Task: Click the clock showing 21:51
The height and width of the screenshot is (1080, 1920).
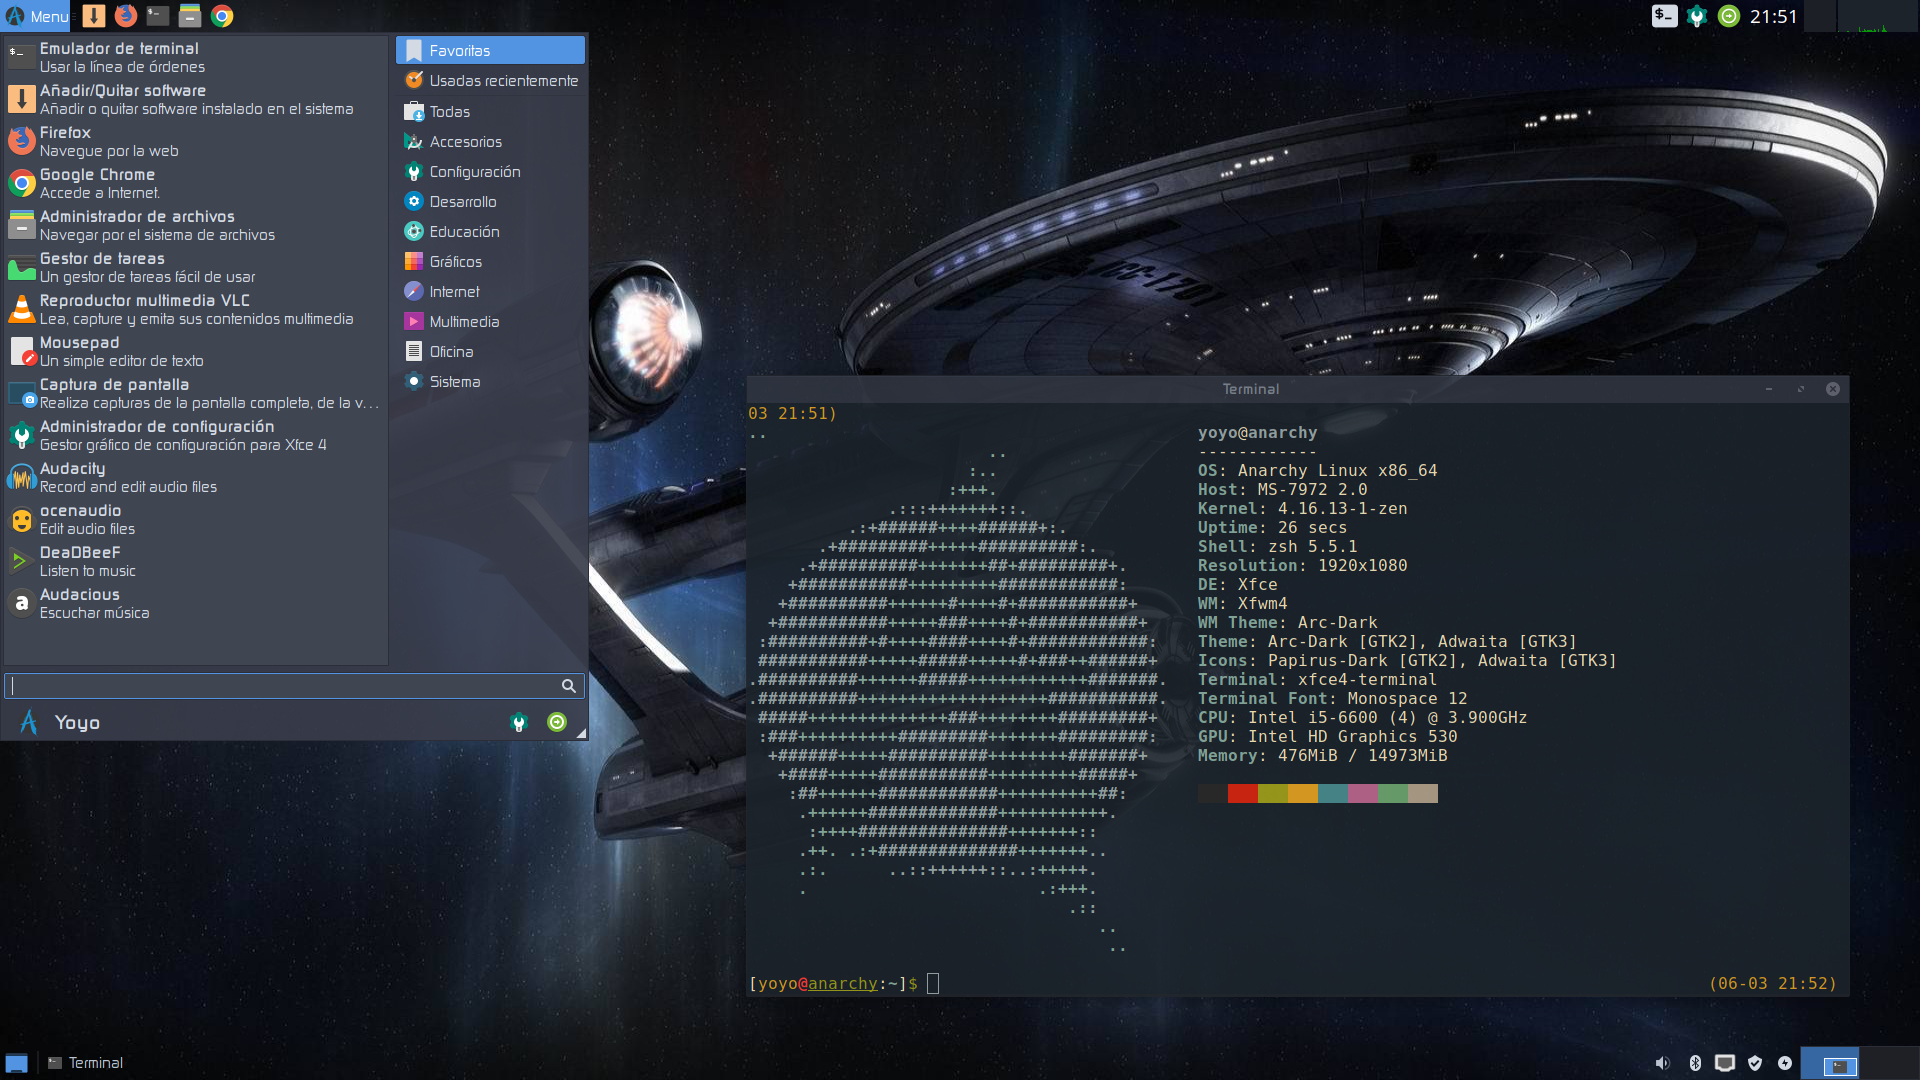Action: tap(1773, 16)
